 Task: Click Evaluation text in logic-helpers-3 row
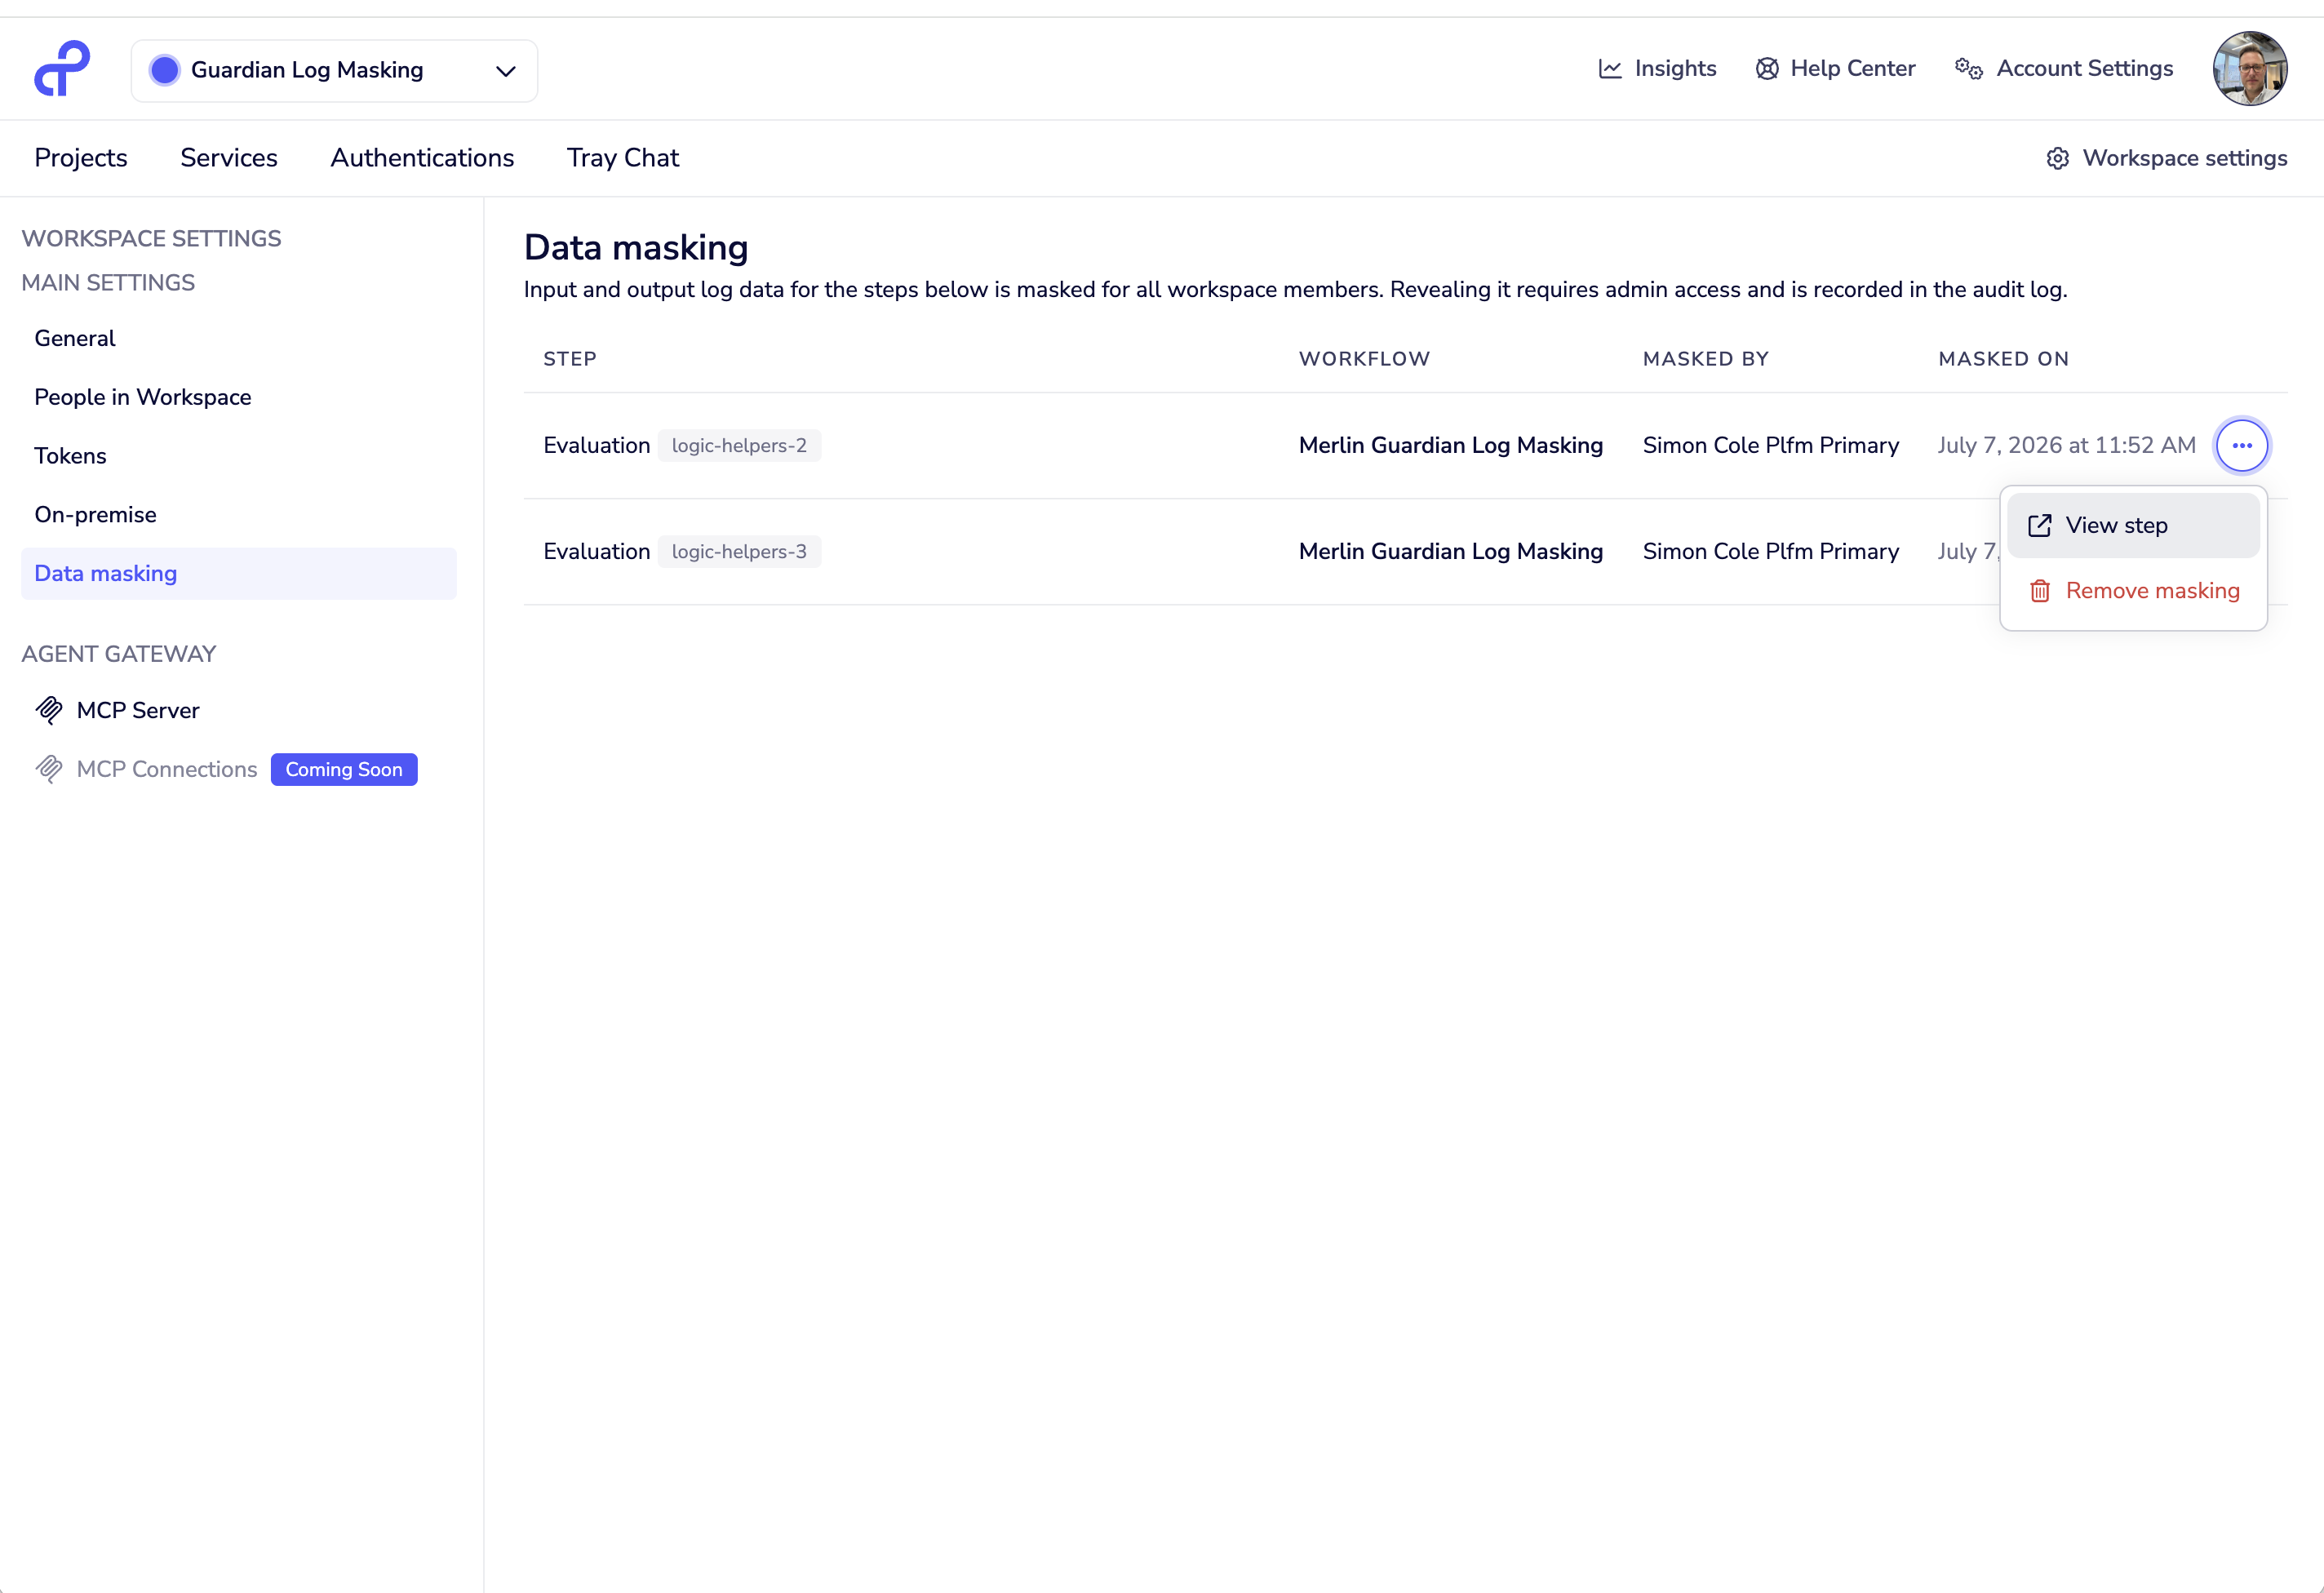coord(596,551)
